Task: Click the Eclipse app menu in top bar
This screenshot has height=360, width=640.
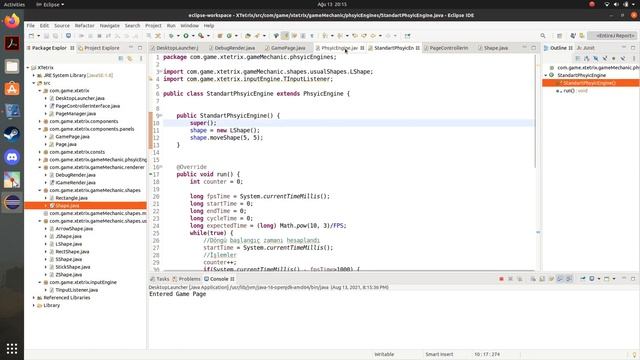Action: point(50,4)
